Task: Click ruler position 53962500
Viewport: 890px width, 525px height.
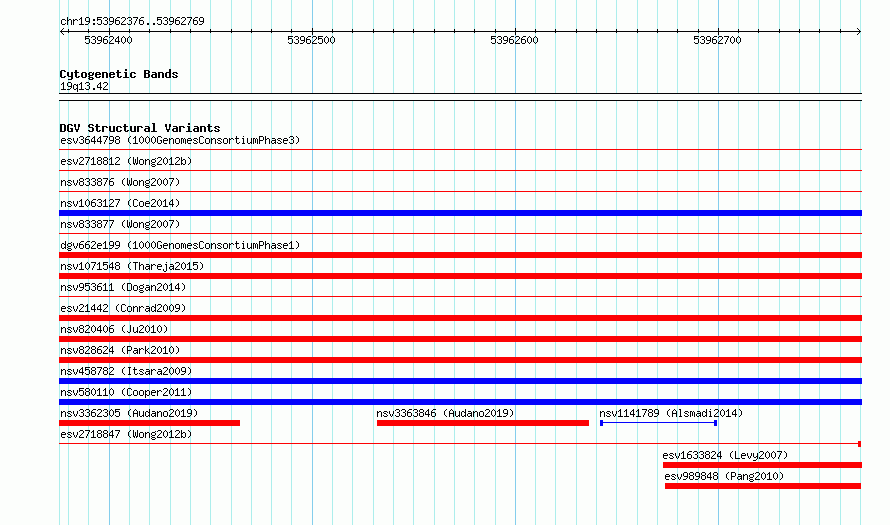Action: click(x=311, y=40)
